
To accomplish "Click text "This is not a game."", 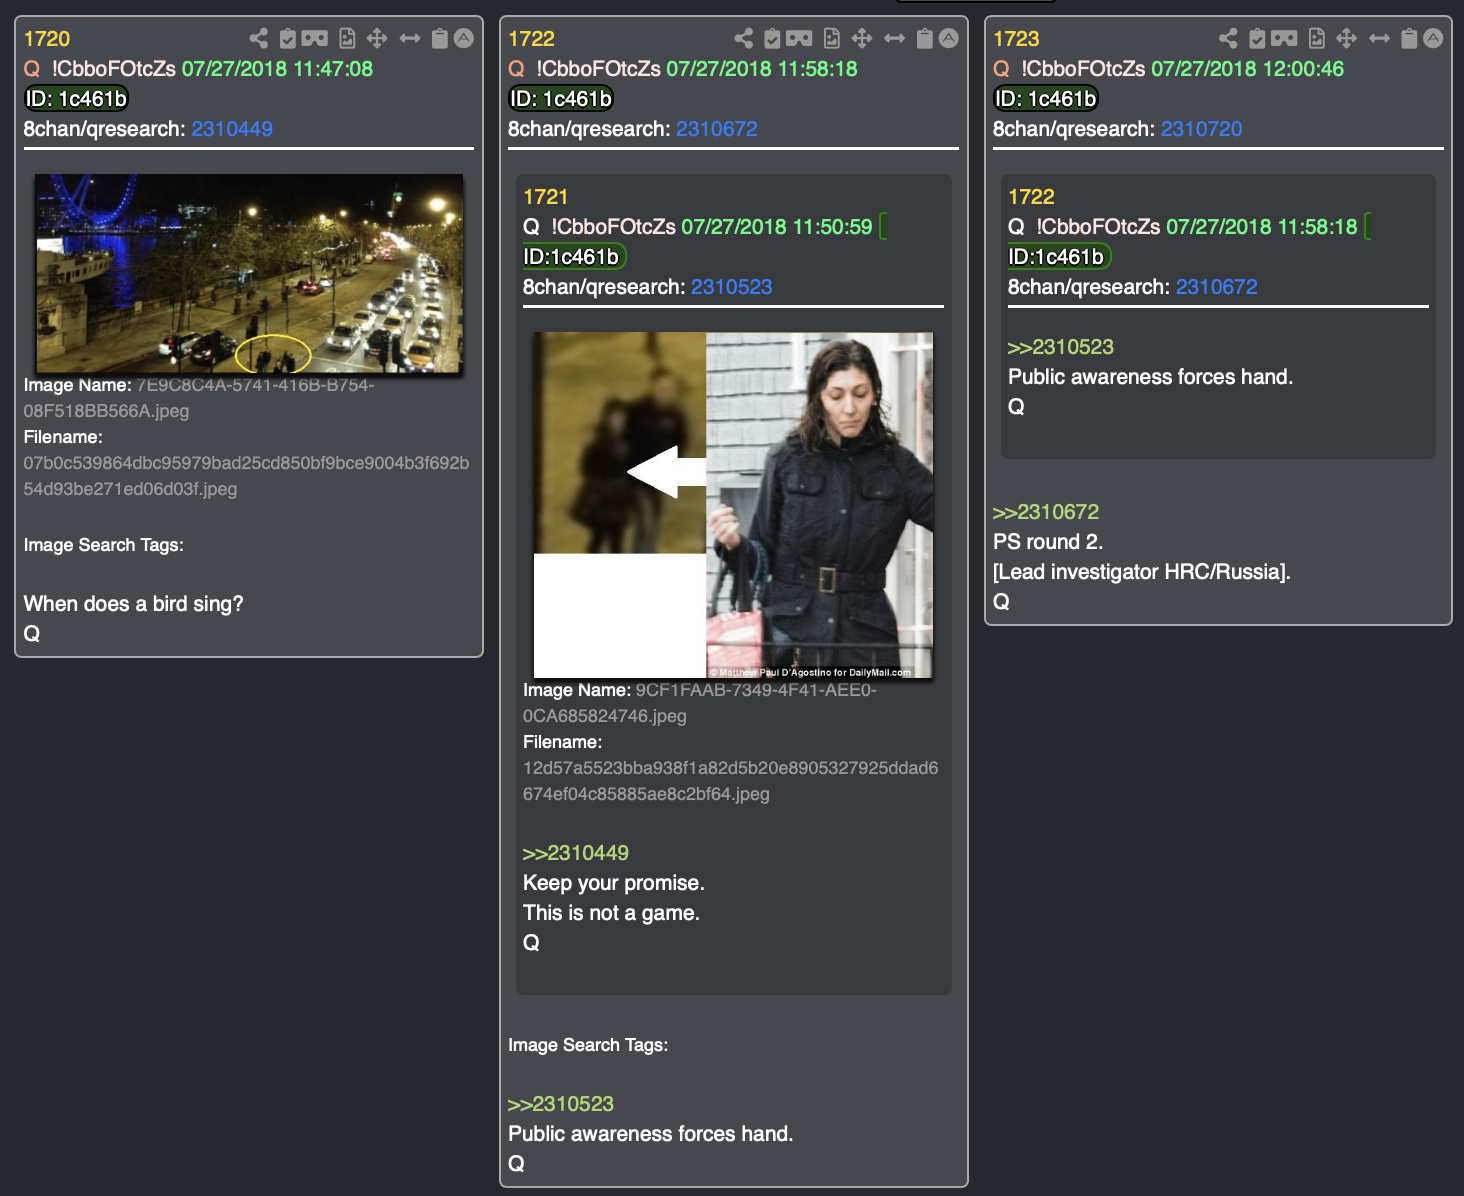I will coord(611,913).
